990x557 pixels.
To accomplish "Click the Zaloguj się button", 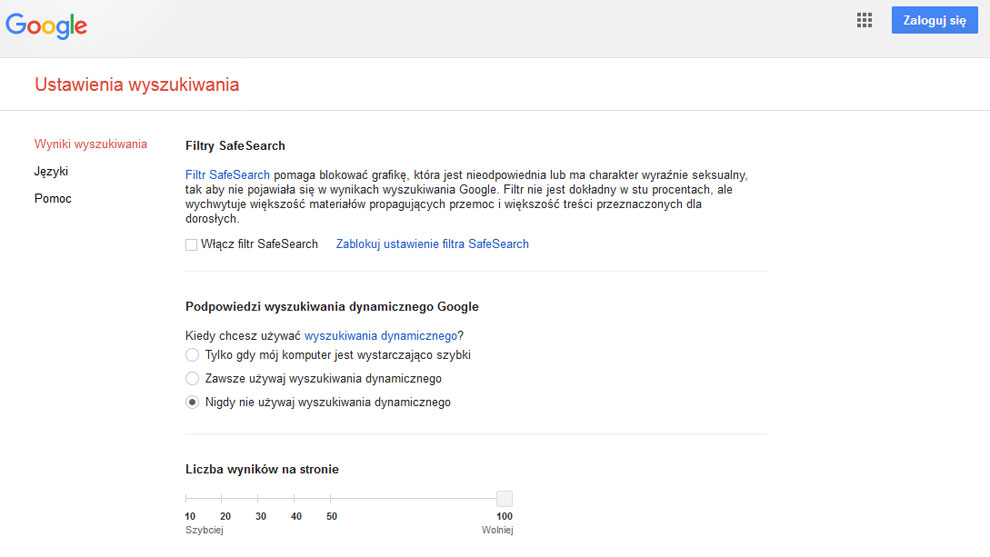I will tap(934, 20).
